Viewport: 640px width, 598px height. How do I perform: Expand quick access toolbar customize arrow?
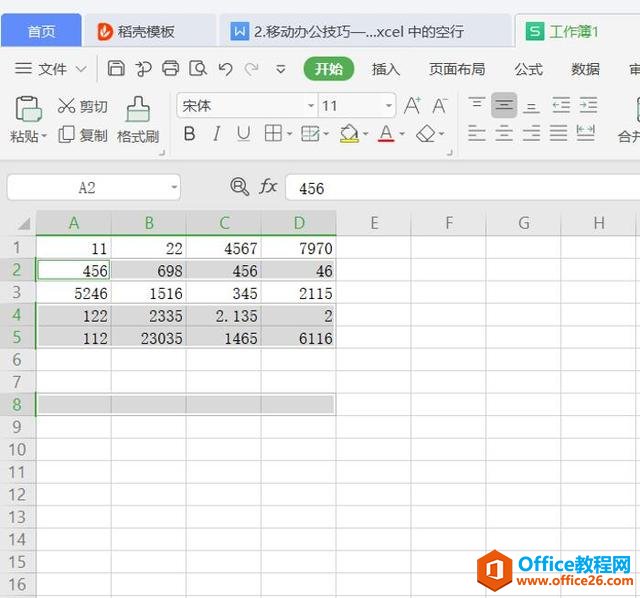pyautogui.click(x=281, y=69)
